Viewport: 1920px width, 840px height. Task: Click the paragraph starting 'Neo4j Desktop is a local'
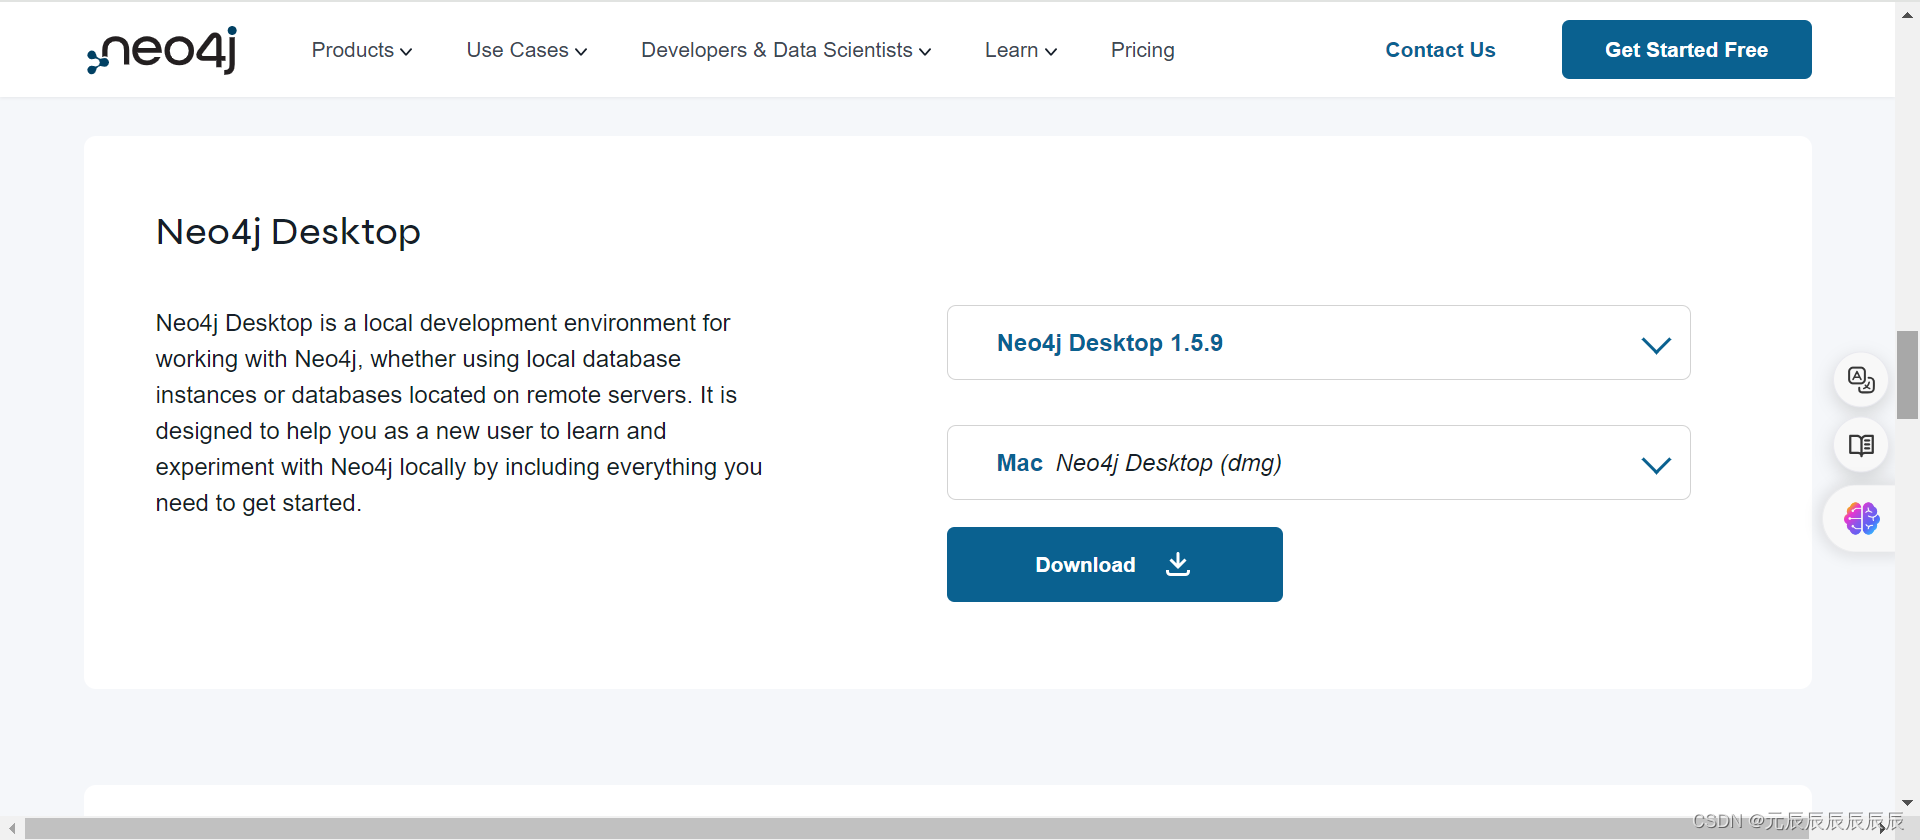[459, 412]
